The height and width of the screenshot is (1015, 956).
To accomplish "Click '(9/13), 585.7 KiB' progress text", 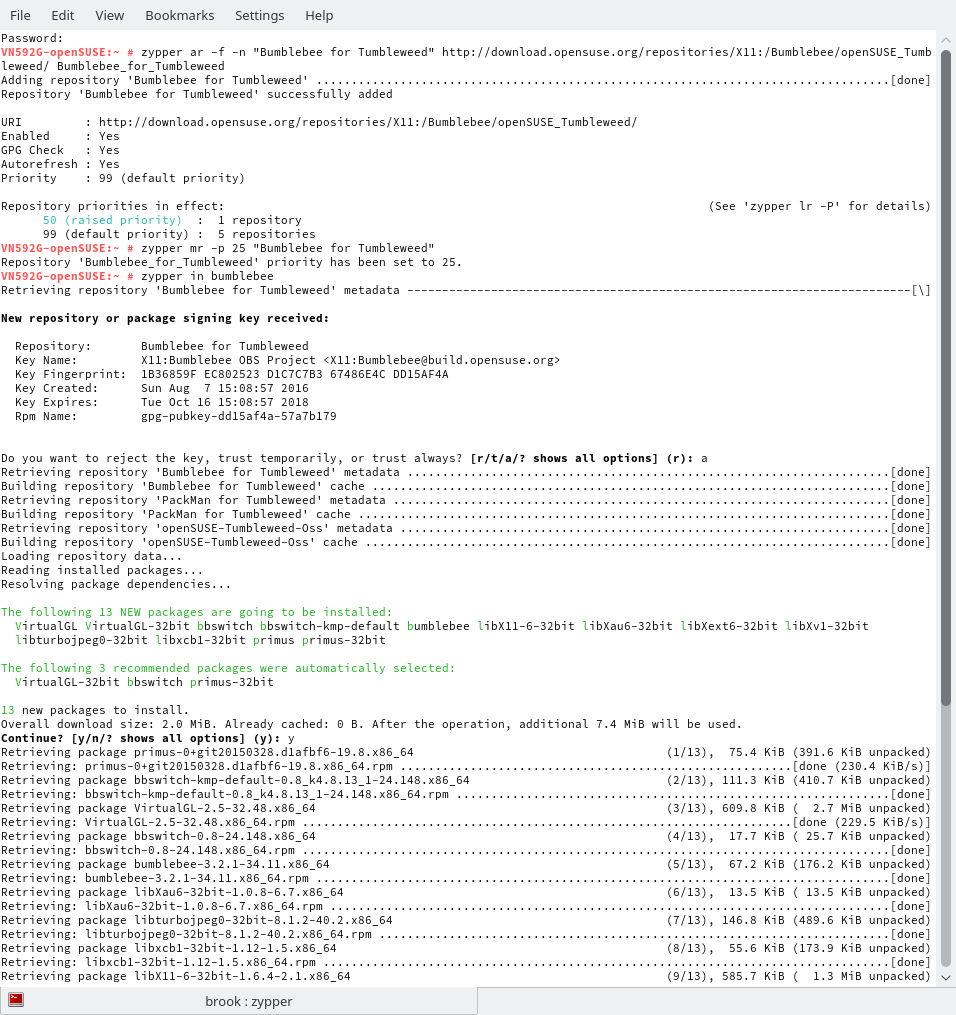I will click(726, 976).
